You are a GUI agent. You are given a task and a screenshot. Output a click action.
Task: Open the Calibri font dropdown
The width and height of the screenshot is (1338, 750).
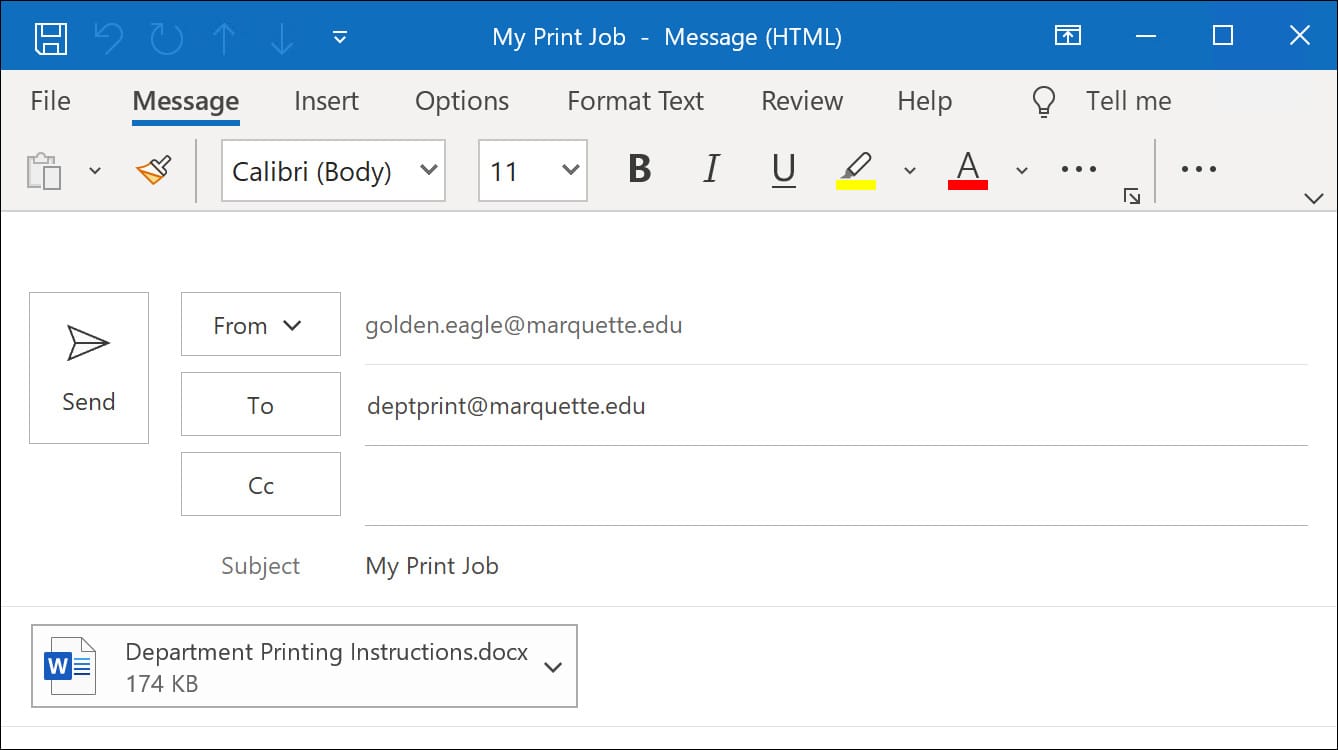428,170
